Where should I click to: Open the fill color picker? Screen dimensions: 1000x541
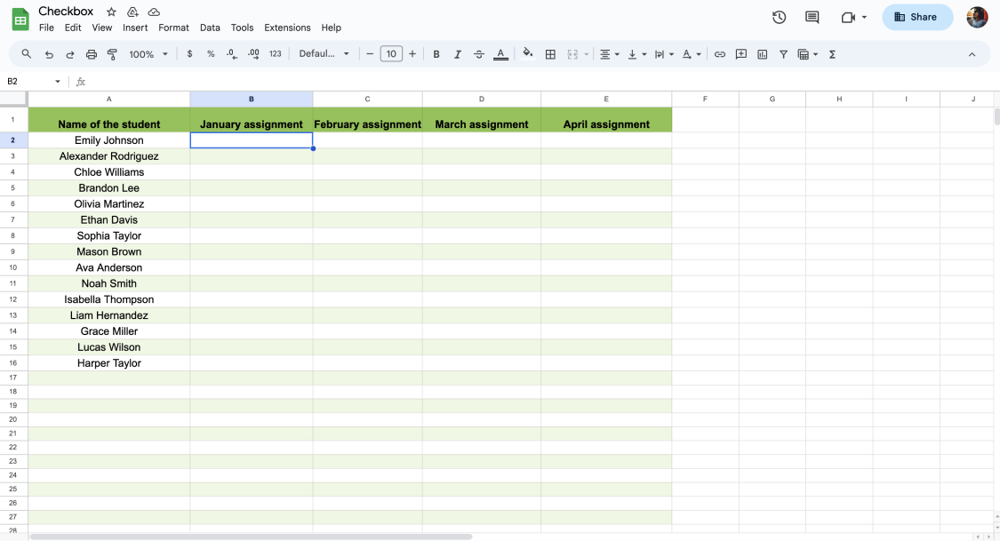(528, 54)
